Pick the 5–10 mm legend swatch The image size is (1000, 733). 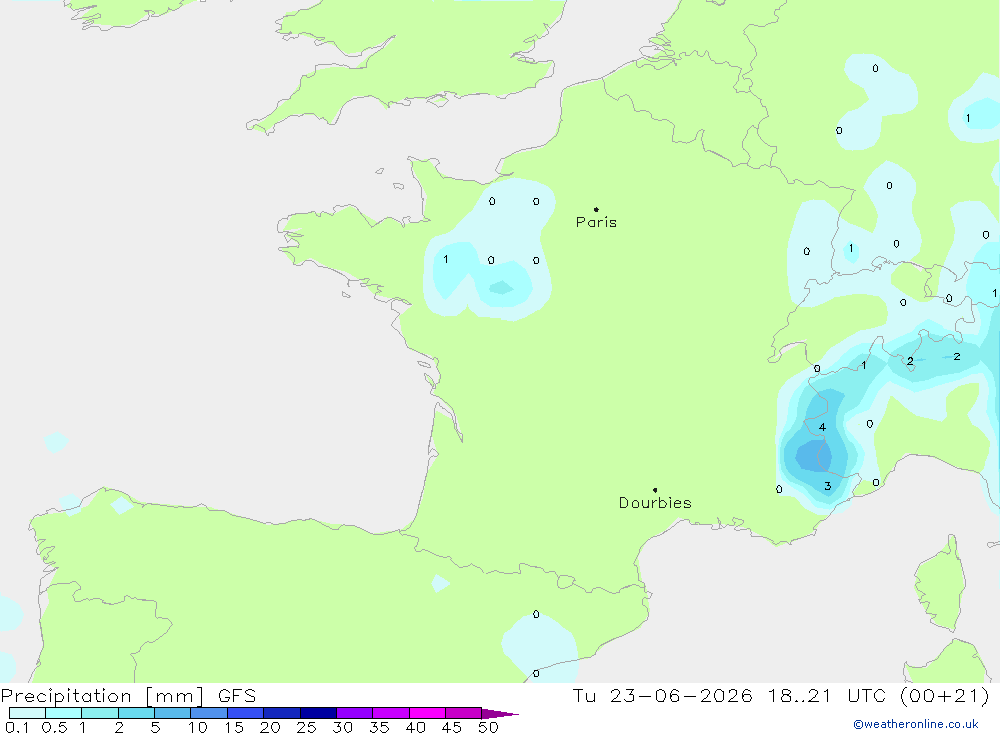173,713
